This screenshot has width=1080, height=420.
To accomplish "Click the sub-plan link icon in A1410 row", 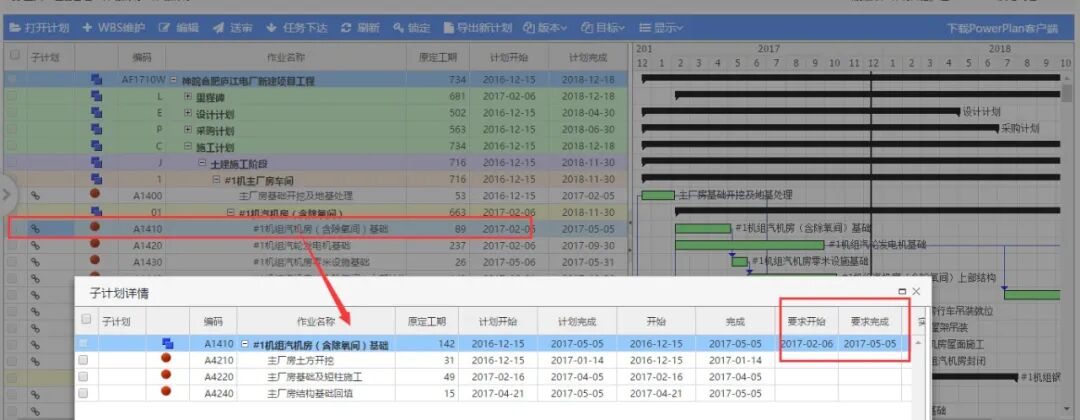I will 36,229.
